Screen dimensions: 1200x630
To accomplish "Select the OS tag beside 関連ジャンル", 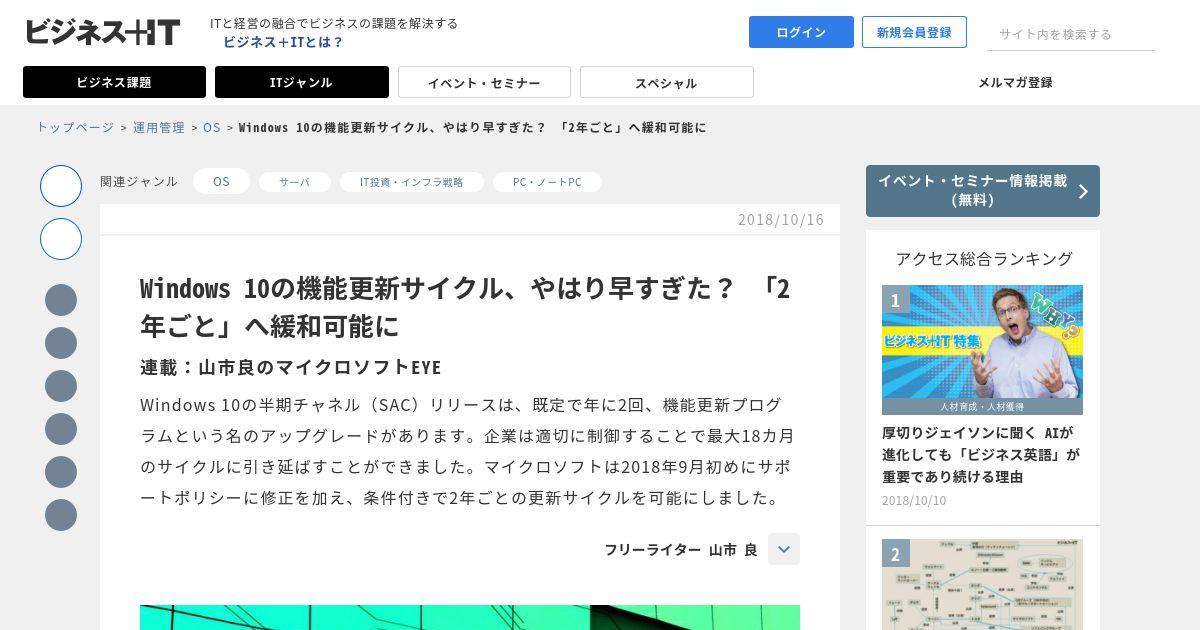I will [221, 181].
